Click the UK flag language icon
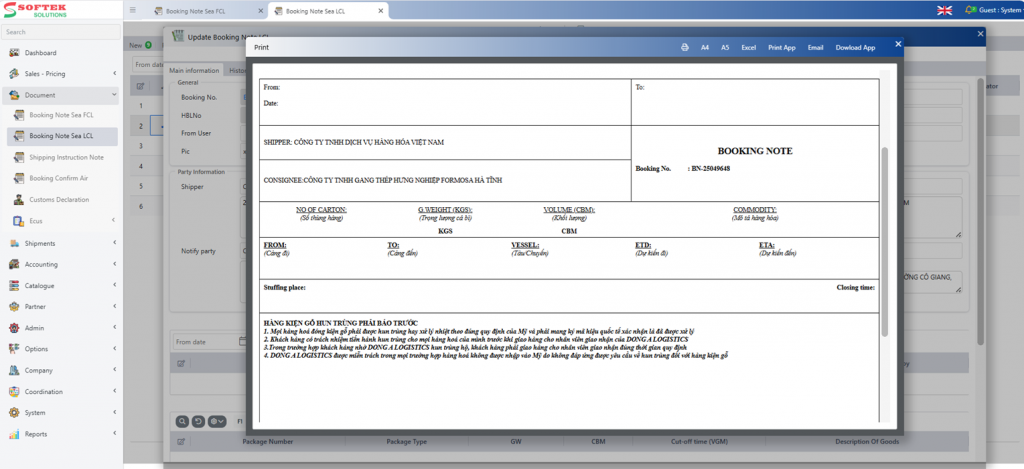This screenshot has height=469, width=1024. click(944, 10)
